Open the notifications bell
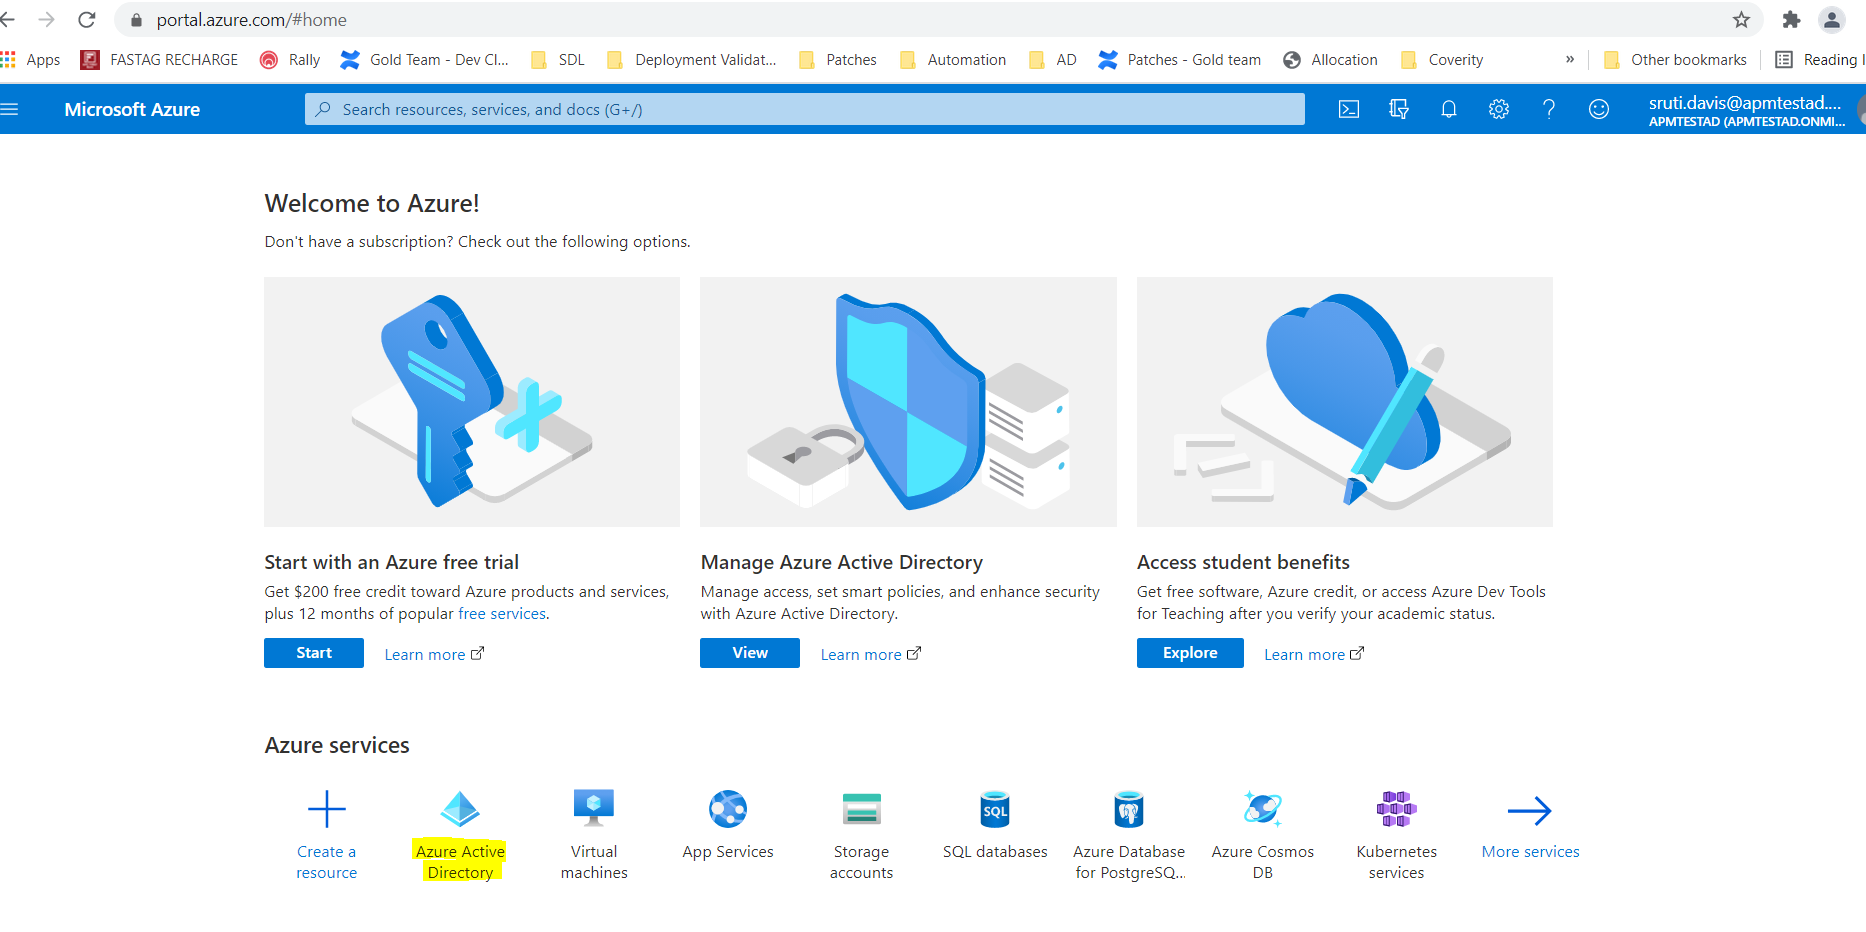The height and width of the screenshot is (932, 1866). [1448, 109]
